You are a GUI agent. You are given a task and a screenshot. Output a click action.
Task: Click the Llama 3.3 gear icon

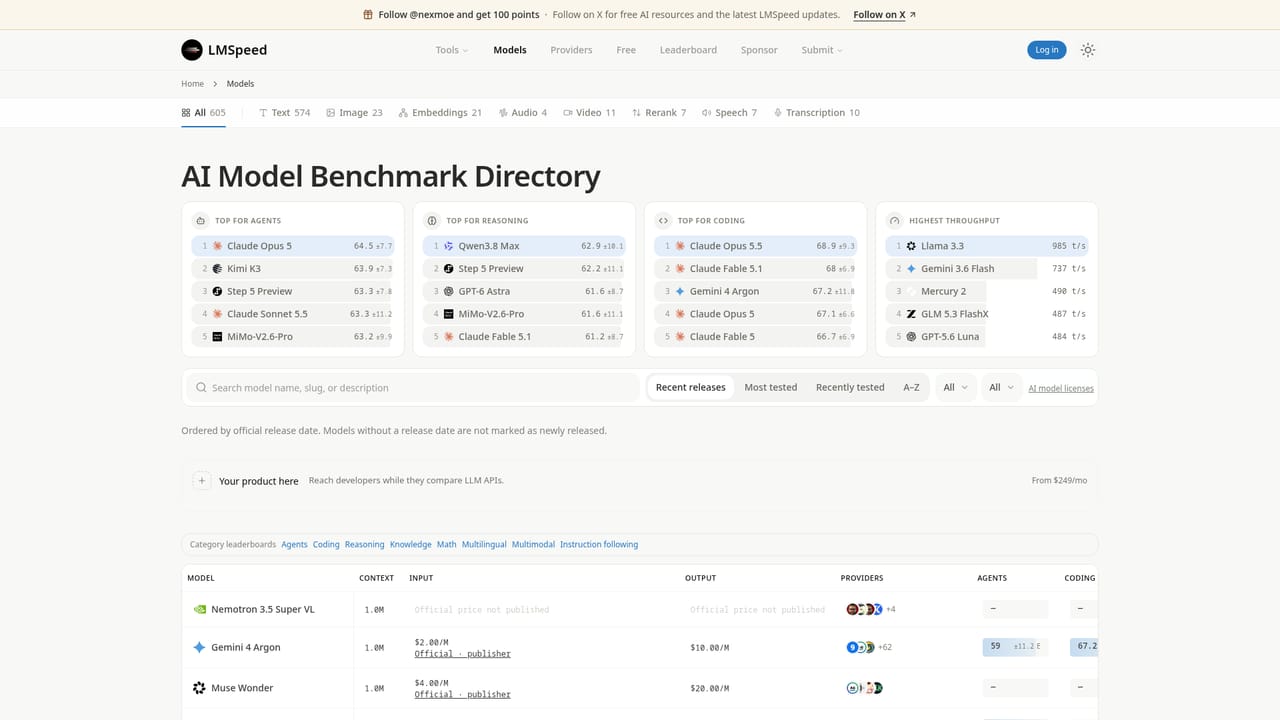tap(911, 246)
